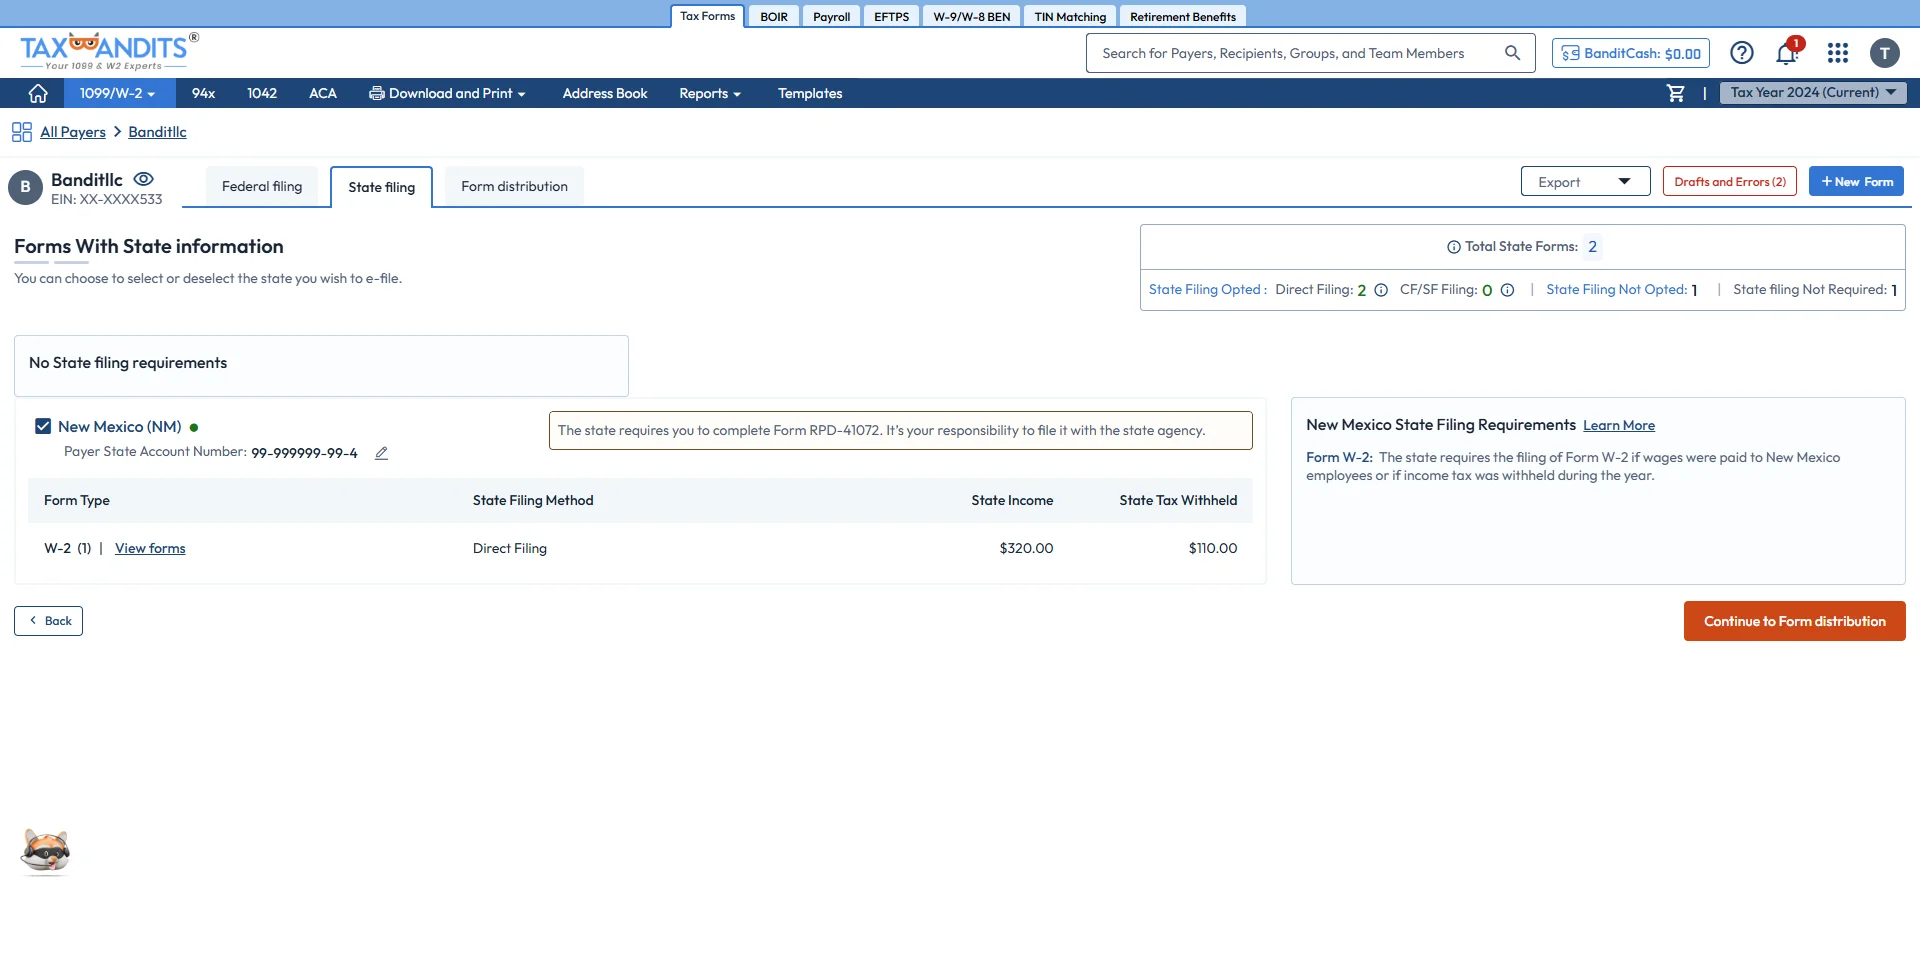This screenshot has height=953, width=1920.
Task: Open the ACA menu
Action: click(x=323, y=93)
